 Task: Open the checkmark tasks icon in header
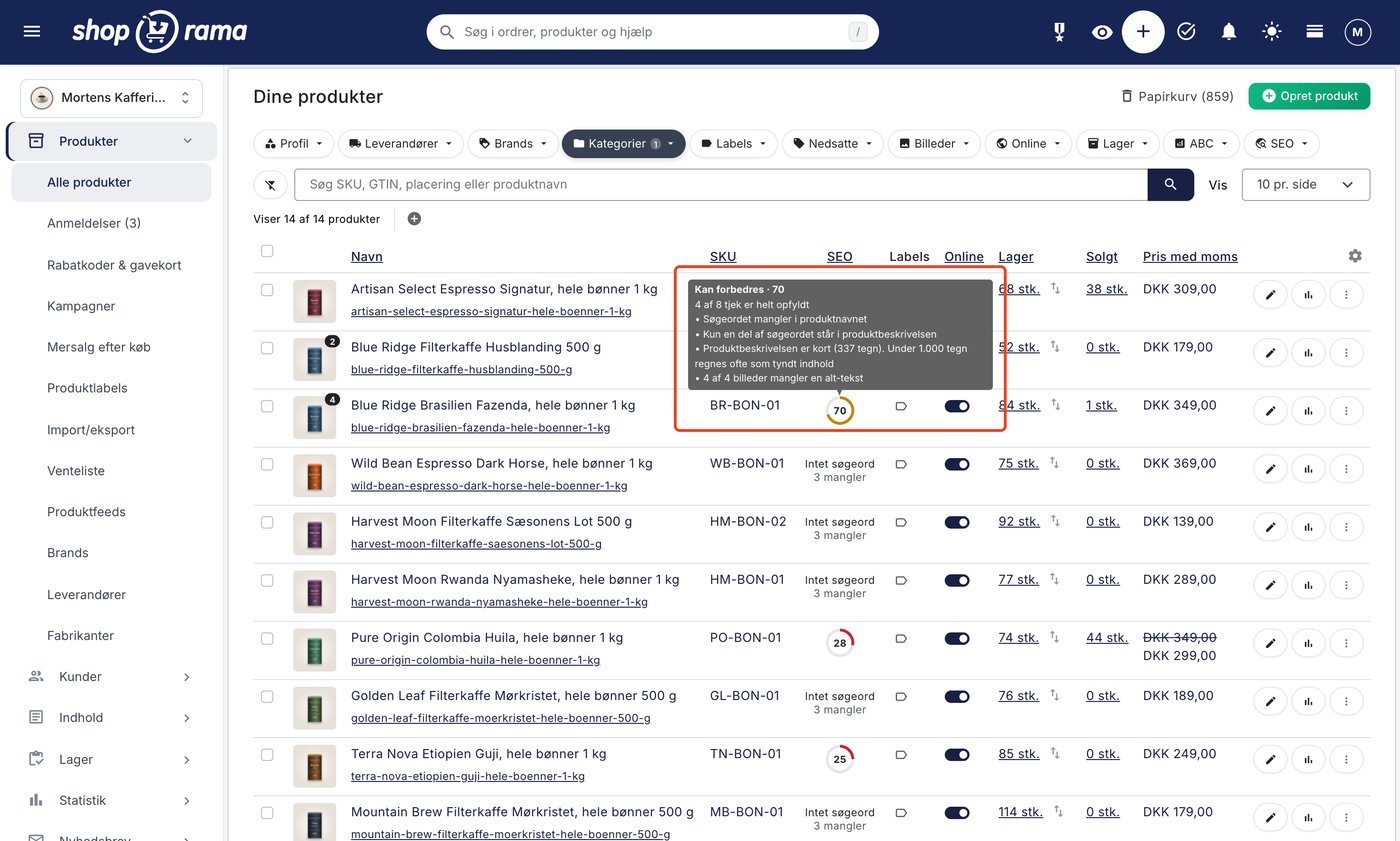1186,32
